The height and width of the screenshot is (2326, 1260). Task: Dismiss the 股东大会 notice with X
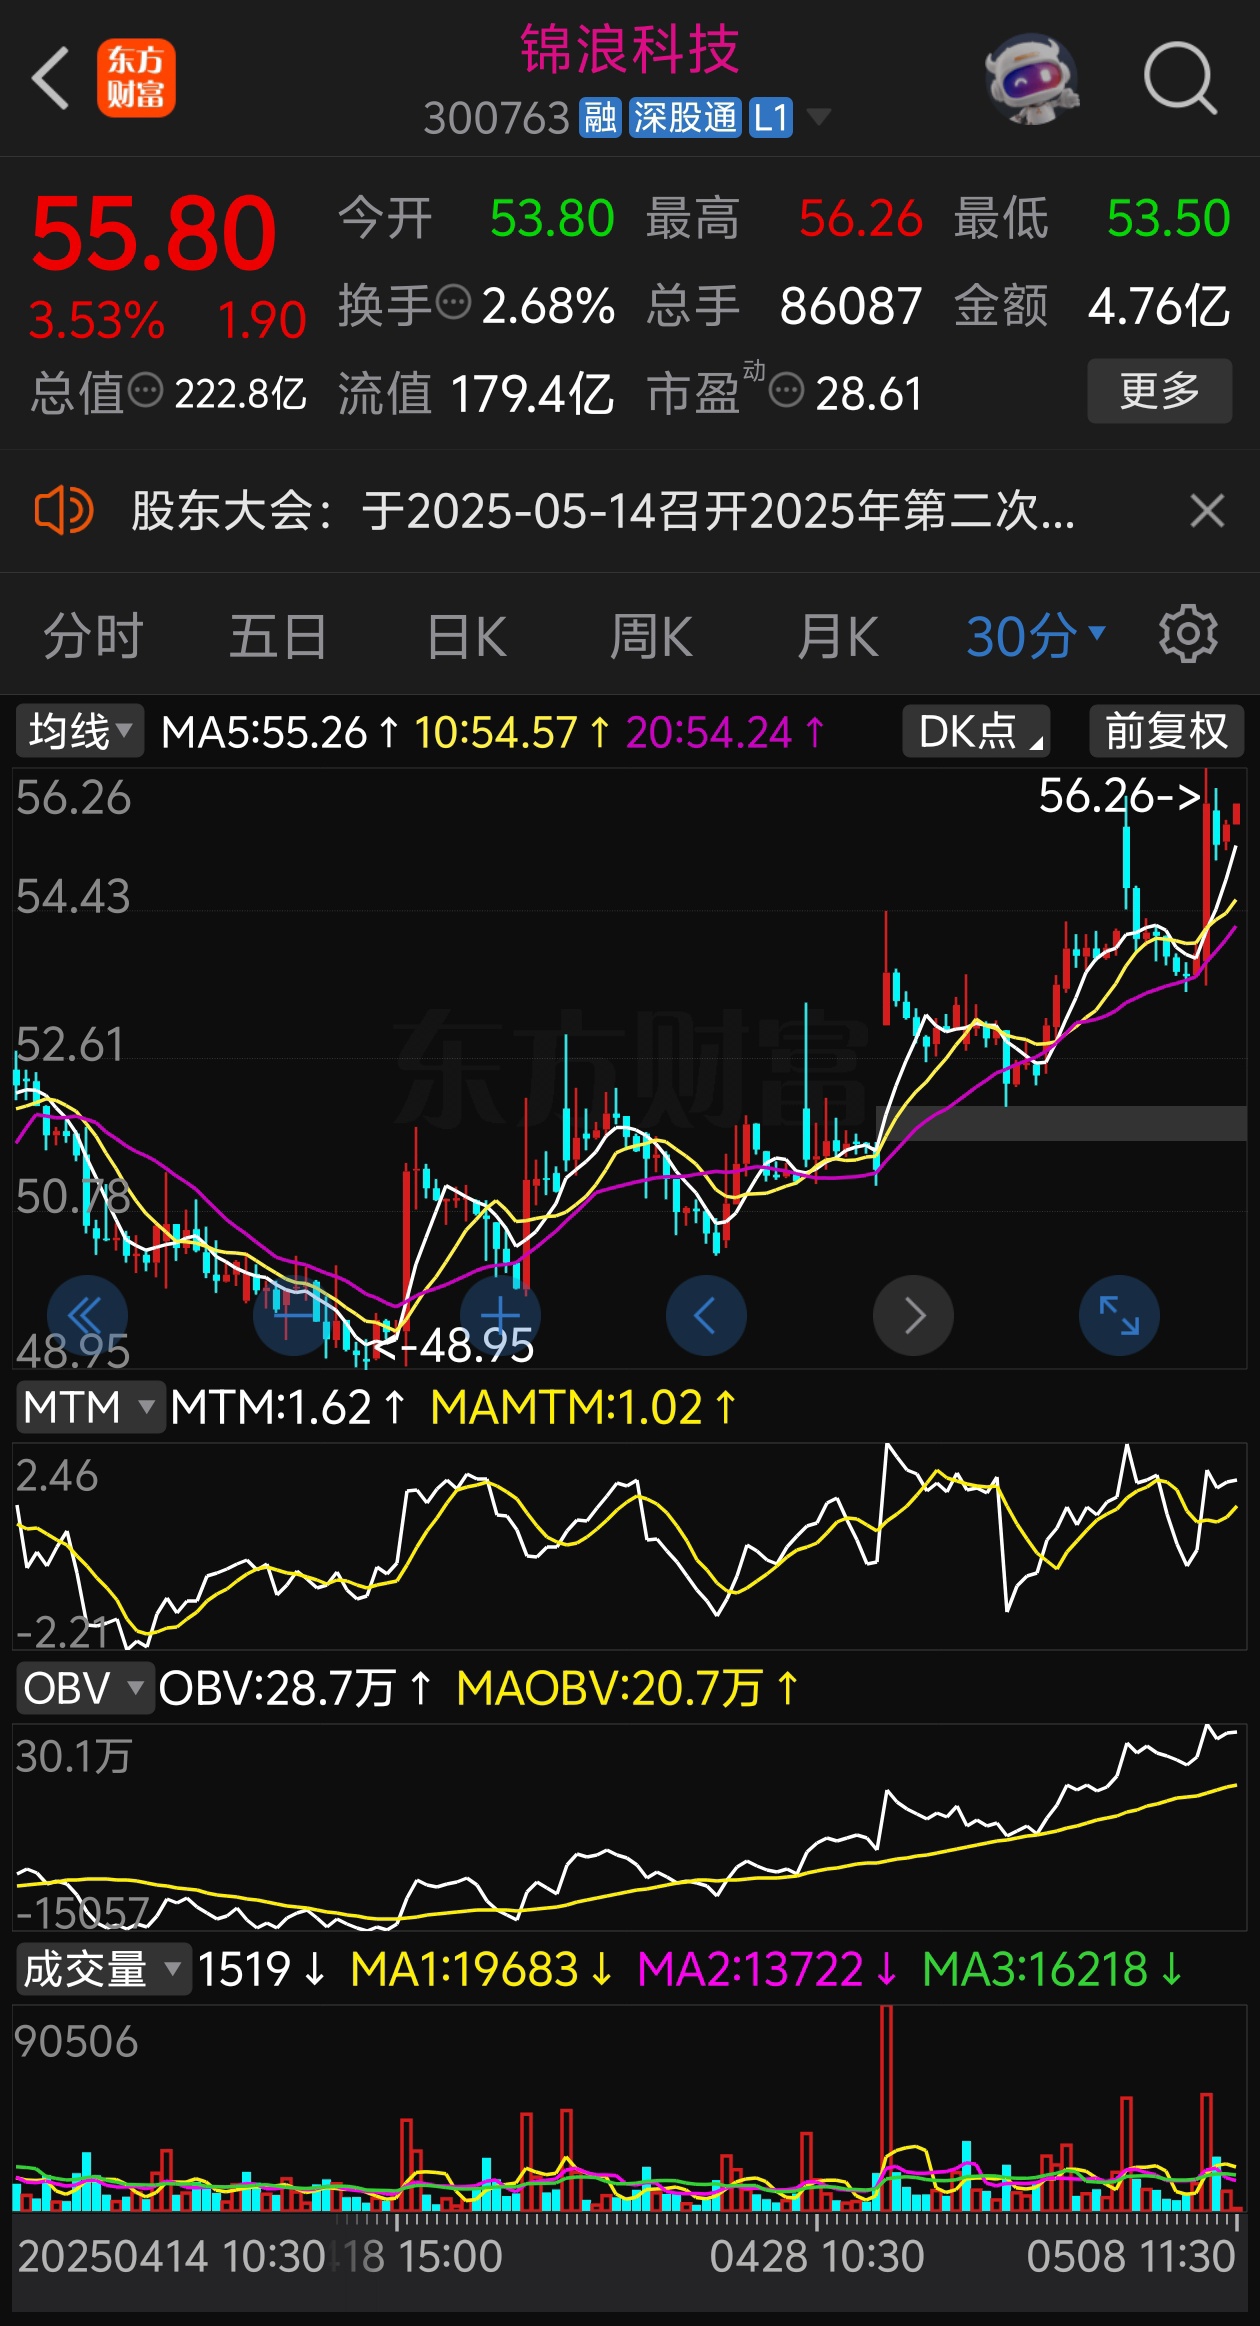click(x=1208, y=510)
